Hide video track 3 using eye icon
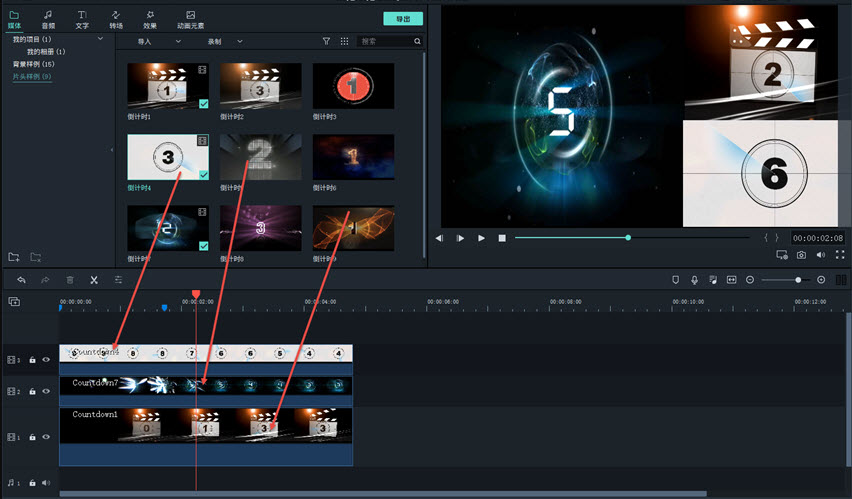 [46, 360]
